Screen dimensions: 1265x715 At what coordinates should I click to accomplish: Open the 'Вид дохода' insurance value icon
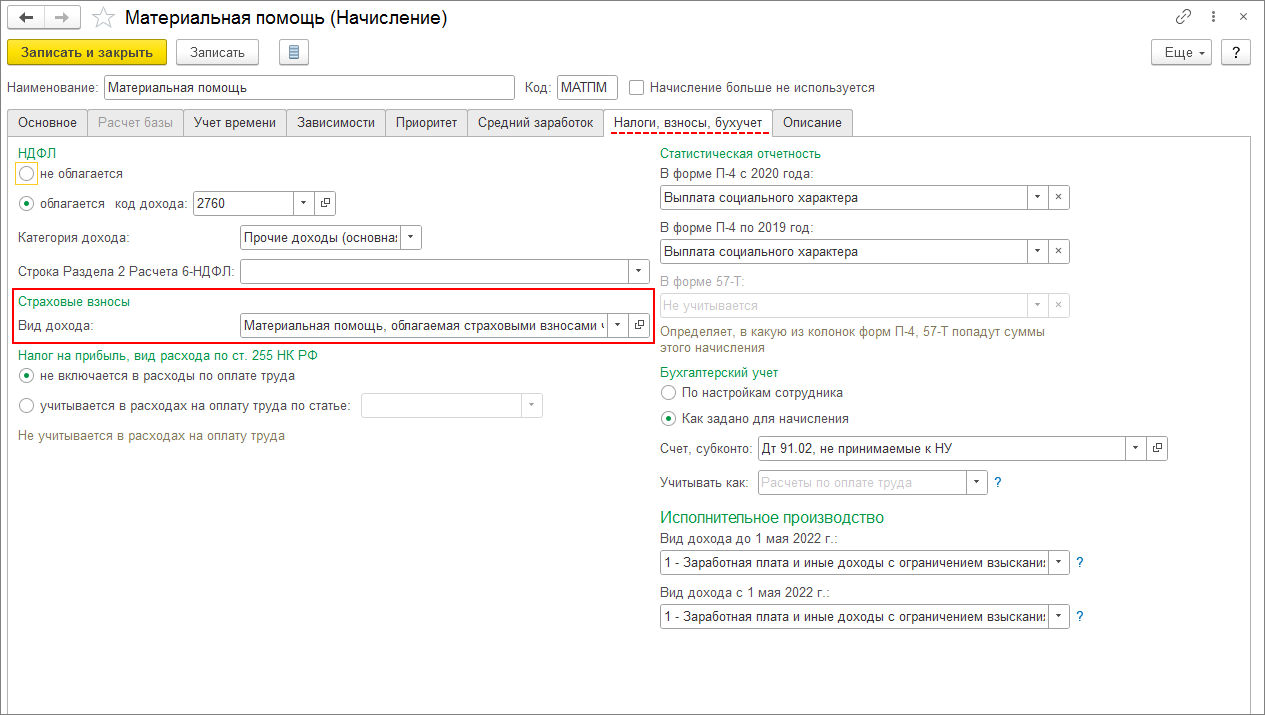640,325
